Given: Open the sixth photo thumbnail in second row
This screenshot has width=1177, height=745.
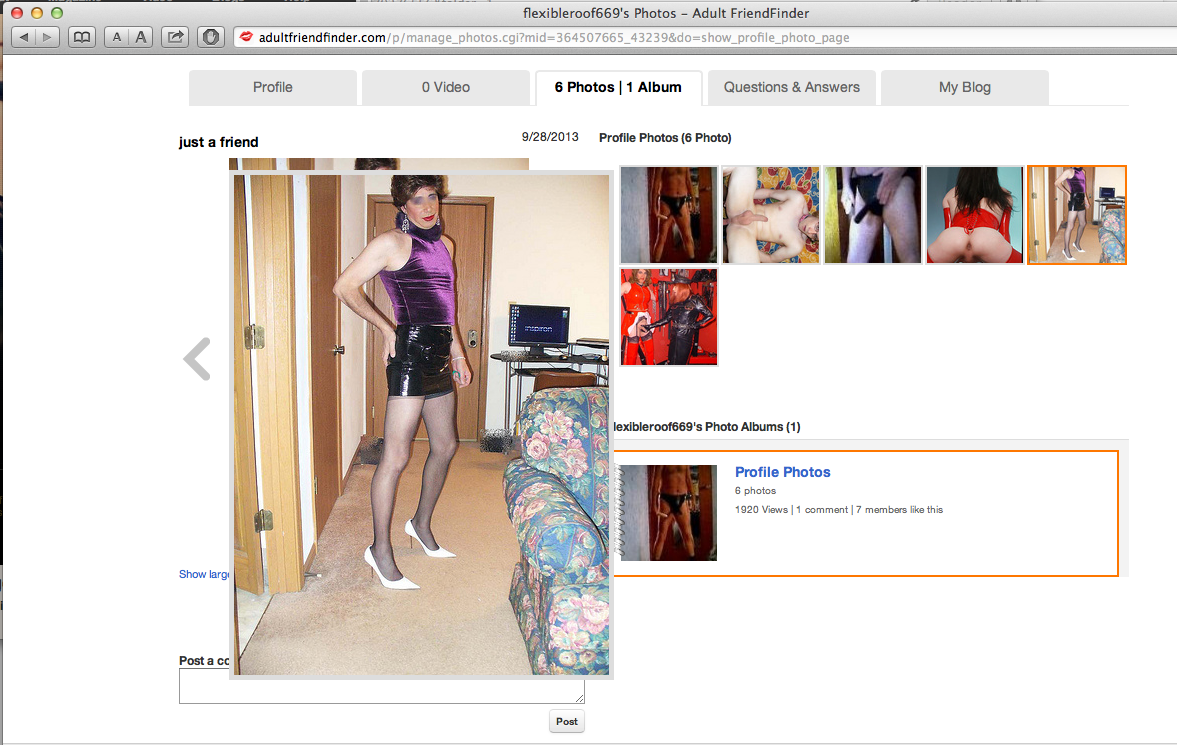Looking at the screenshot, I should click(668, 317).
